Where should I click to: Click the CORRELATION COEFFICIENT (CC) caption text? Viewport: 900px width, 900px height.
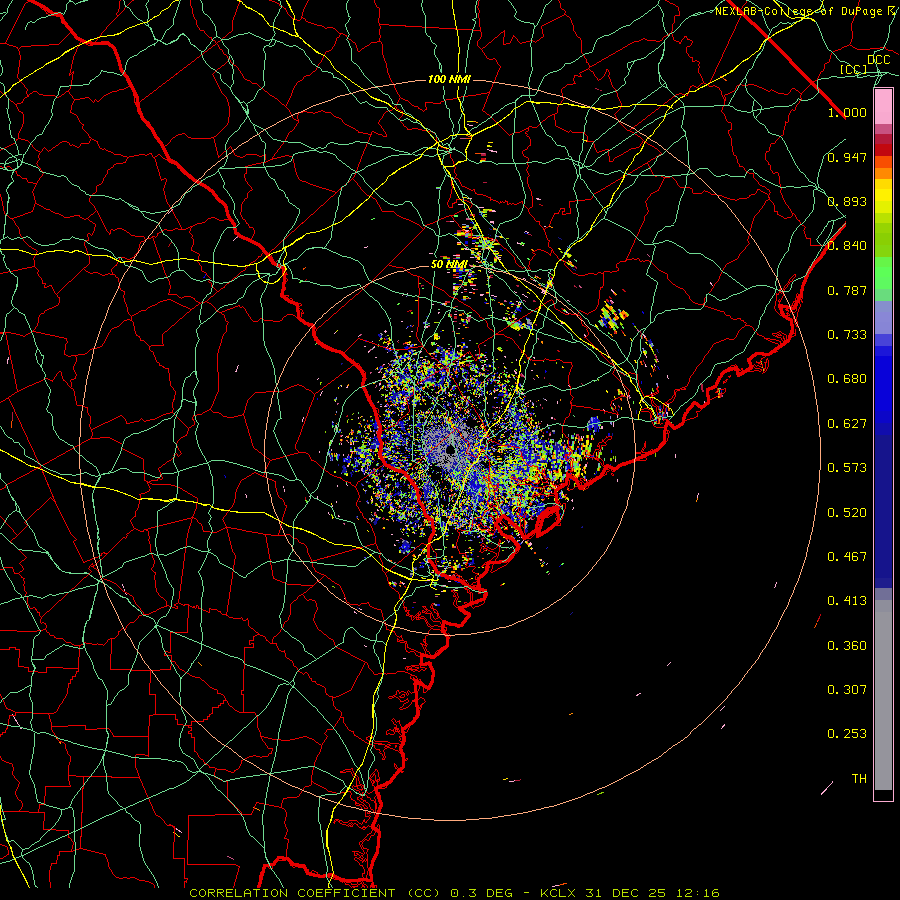[x=315, y=893]
